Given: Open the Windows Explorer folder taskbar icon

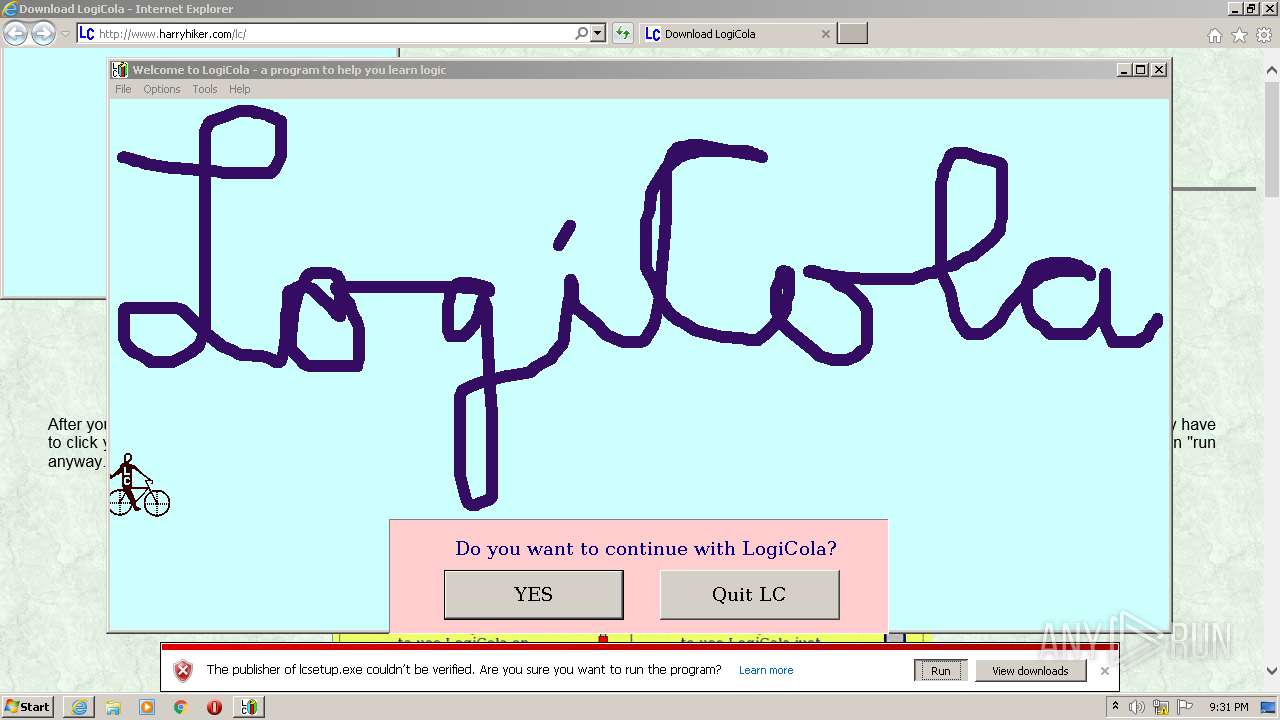Looking at the screenshot, I should 113,707.
